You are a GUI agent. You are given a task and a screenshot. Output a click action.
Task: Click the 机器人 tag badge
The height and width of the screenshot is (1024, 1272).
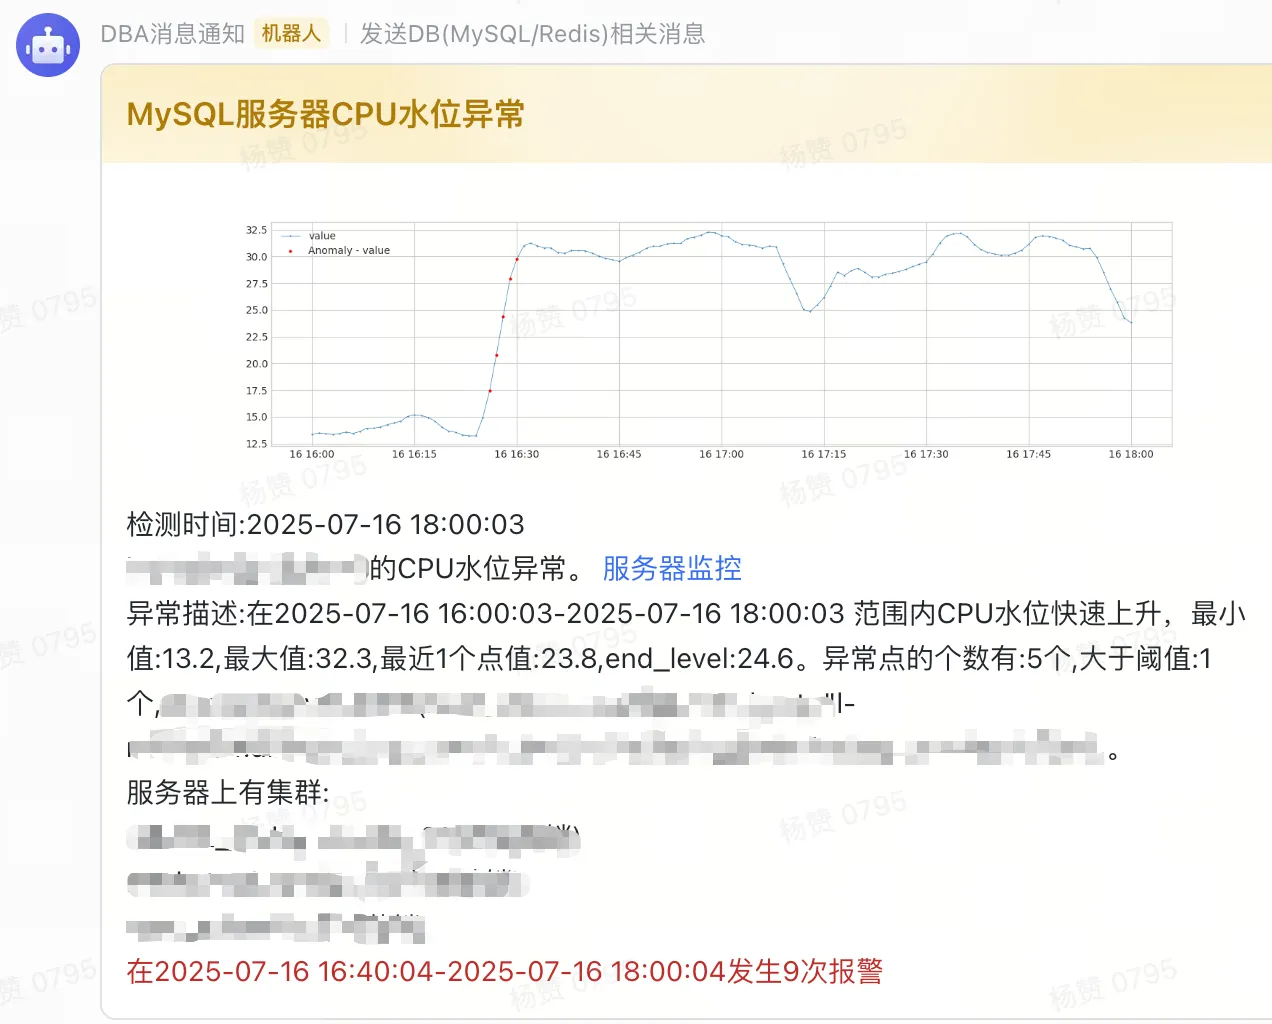[291, 34]
